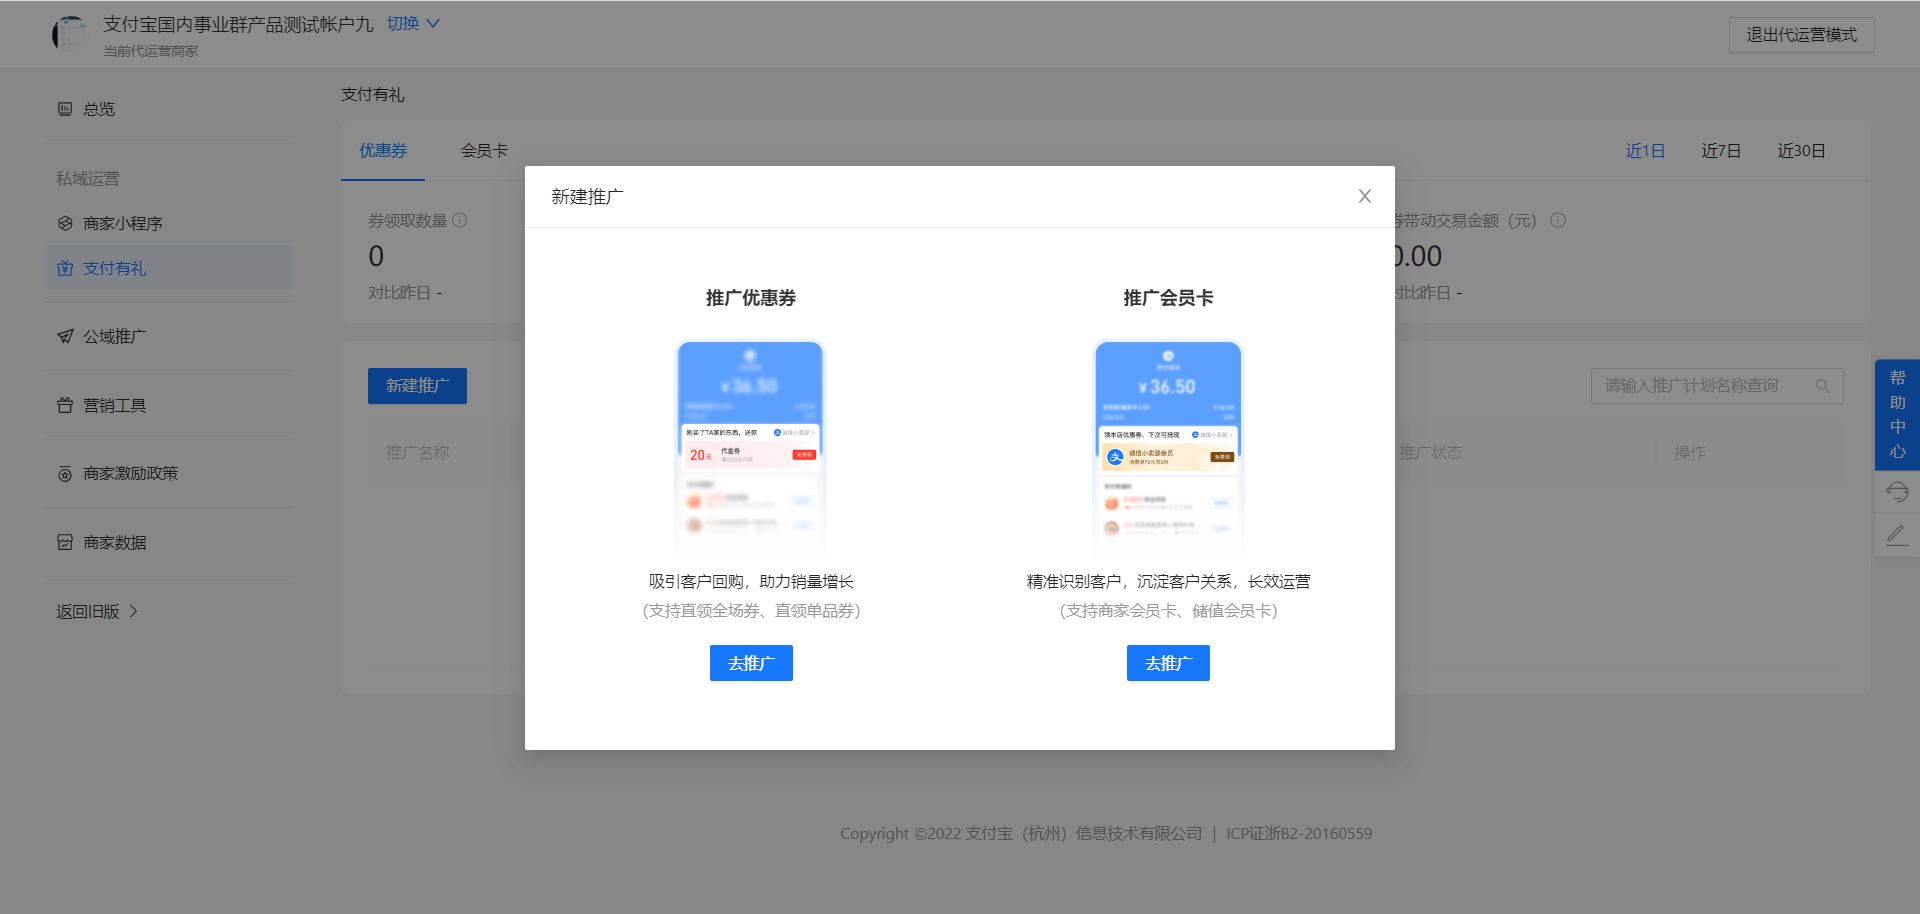Click the 营销工具 toolbox icon
Viewport: 1920px width, 914px height.
click(65, 405)
